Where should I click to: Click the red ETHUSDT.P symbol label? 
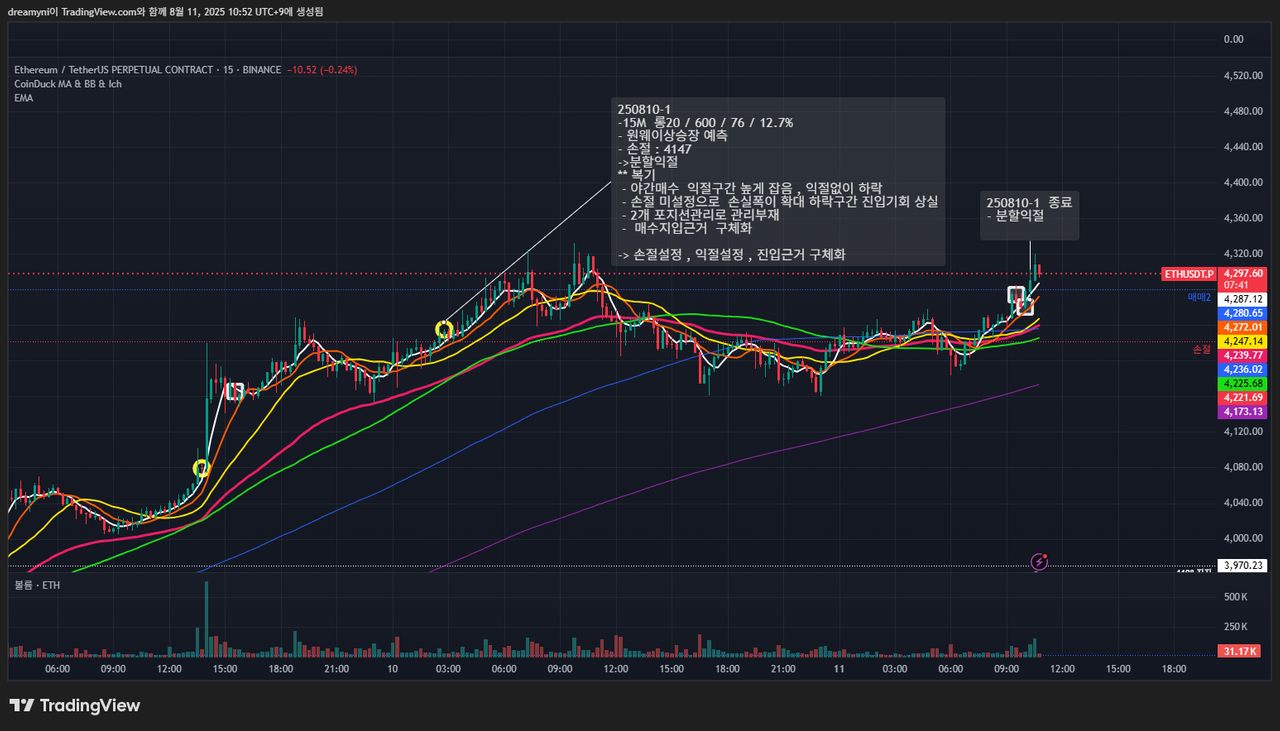(x=1187, y=273)
